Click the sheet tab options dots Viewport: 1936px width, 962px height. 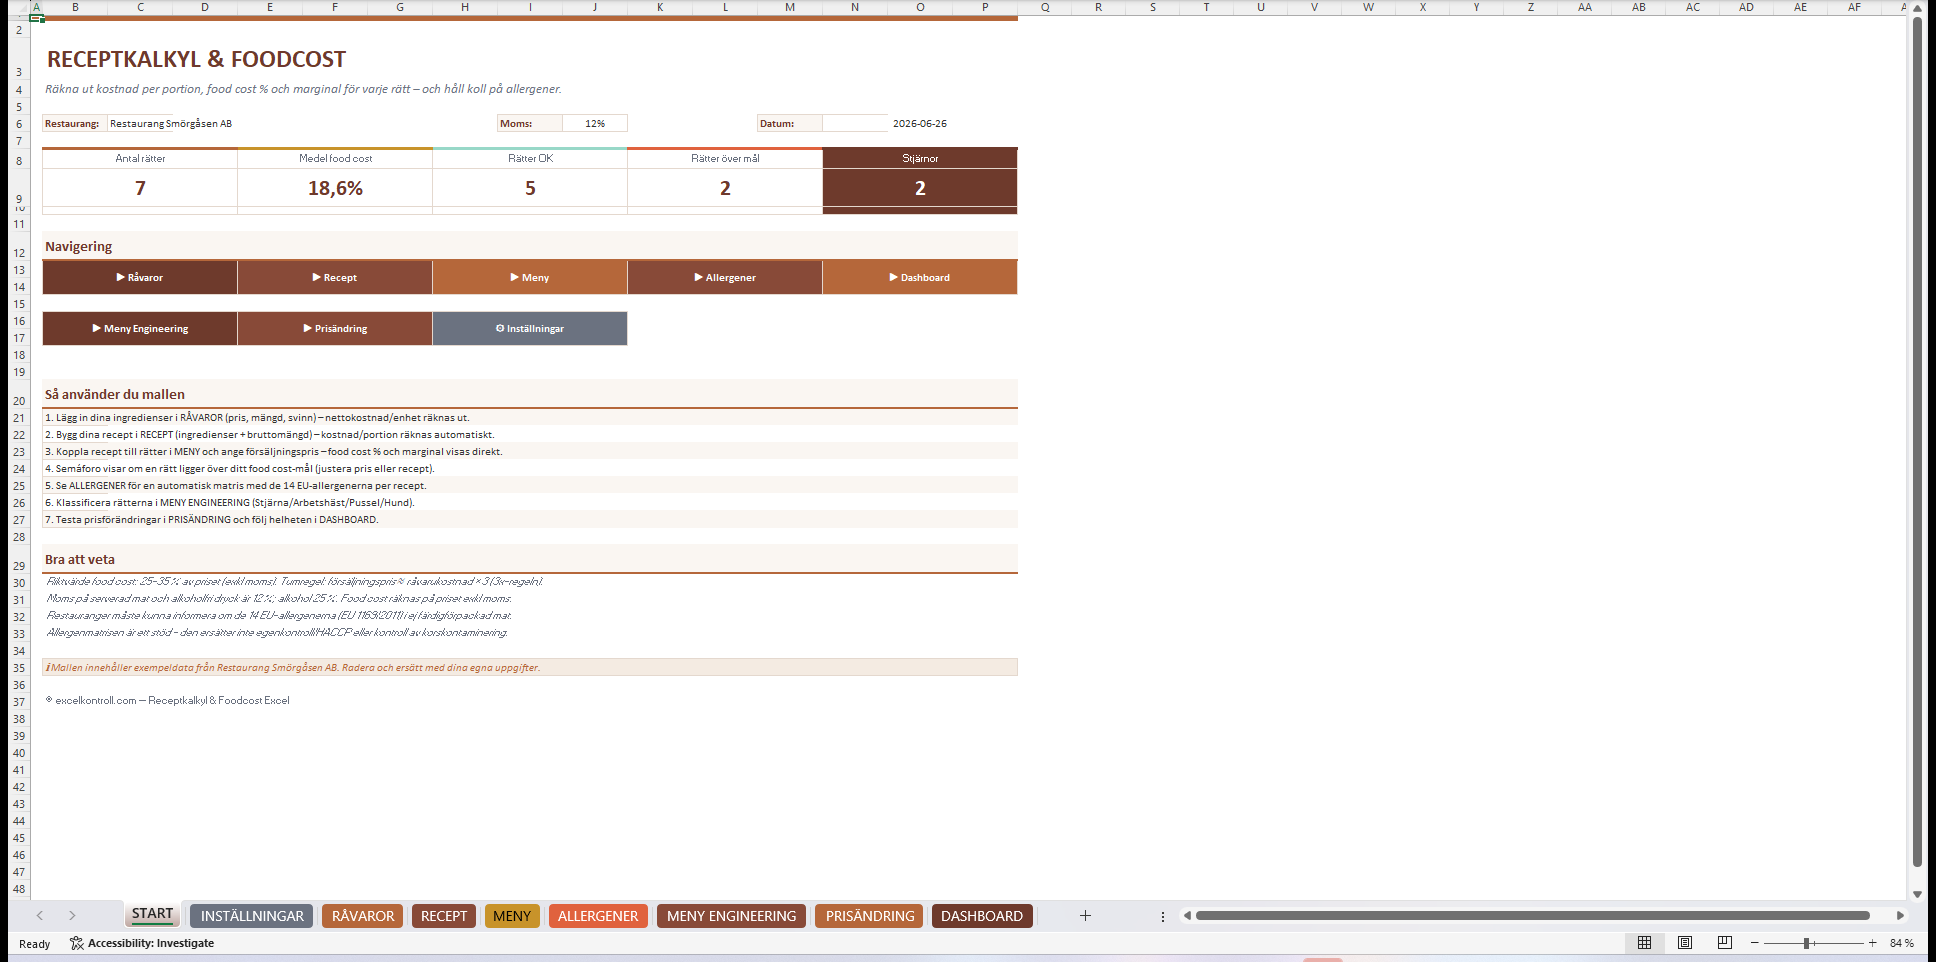tap(1162, 916)
